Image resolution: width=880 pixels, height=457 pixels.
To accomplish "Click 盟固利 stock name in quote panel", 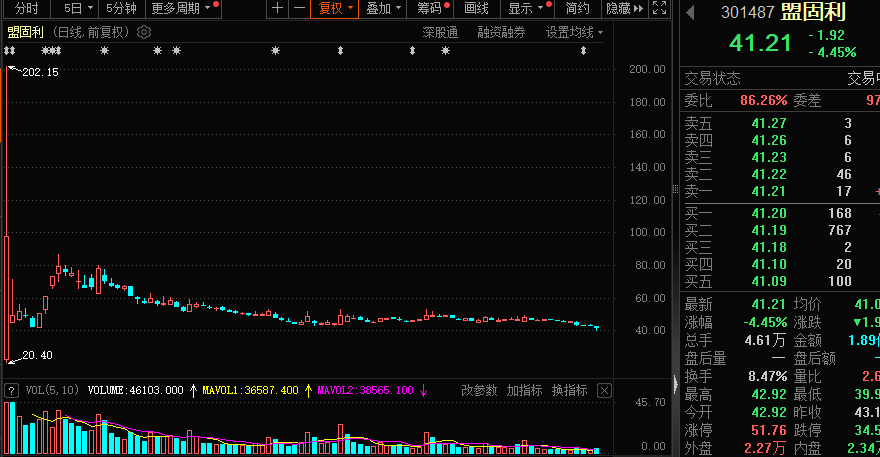I will point(813,11).
